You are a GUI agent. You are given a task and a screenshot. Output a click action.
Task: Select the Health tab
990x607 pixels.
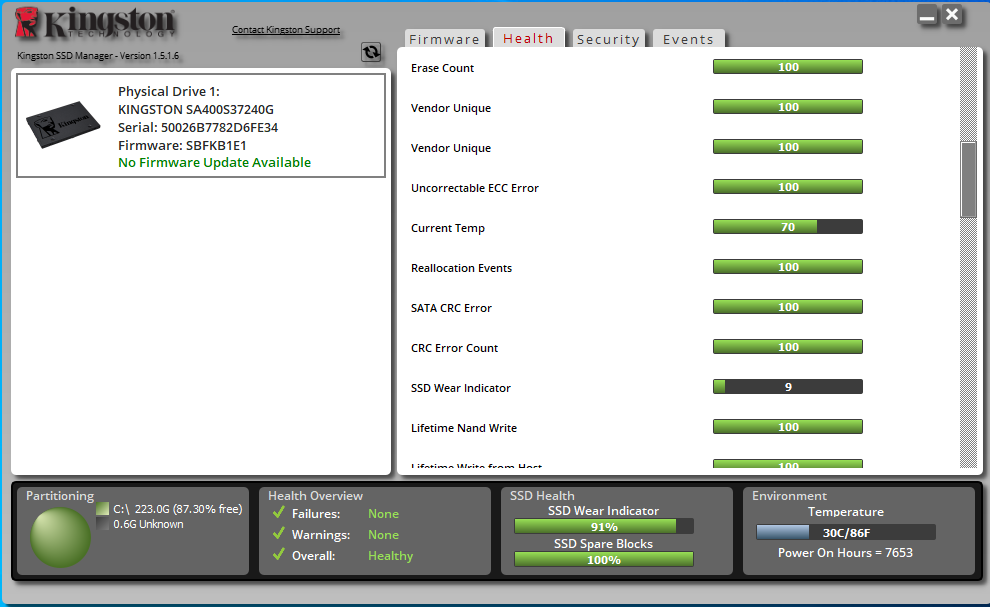pos(528,38)
